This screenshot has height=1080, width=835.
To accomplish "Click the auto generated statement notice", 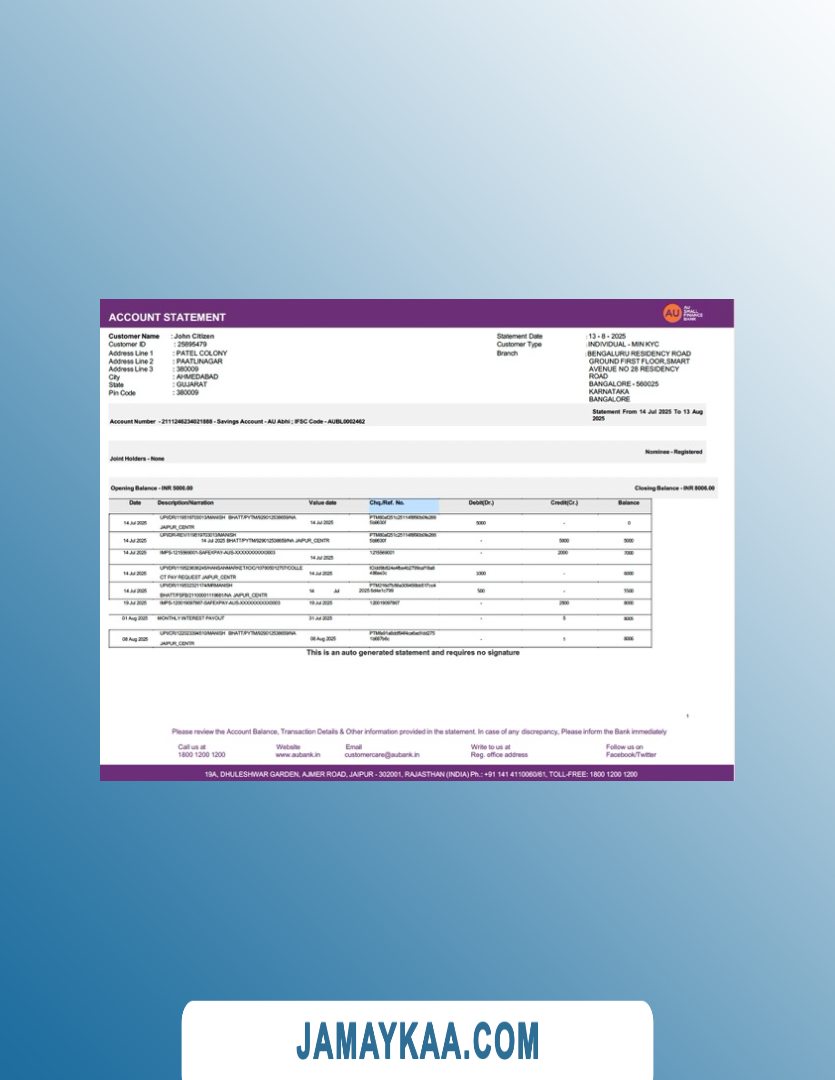I will point(413,652).
